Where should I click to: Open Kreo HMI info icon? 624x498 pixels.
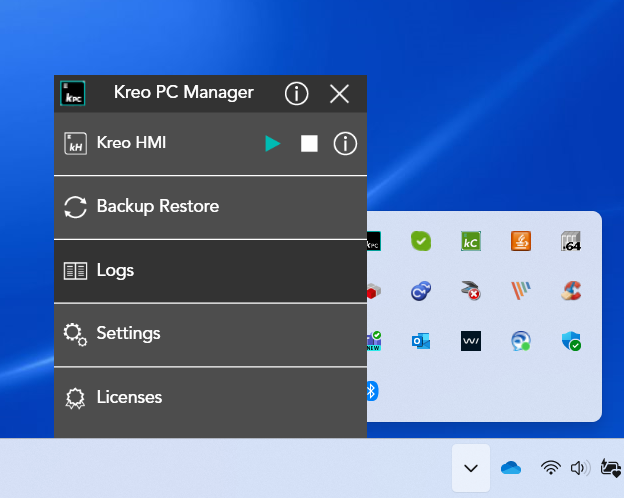[x=345, y=144]
